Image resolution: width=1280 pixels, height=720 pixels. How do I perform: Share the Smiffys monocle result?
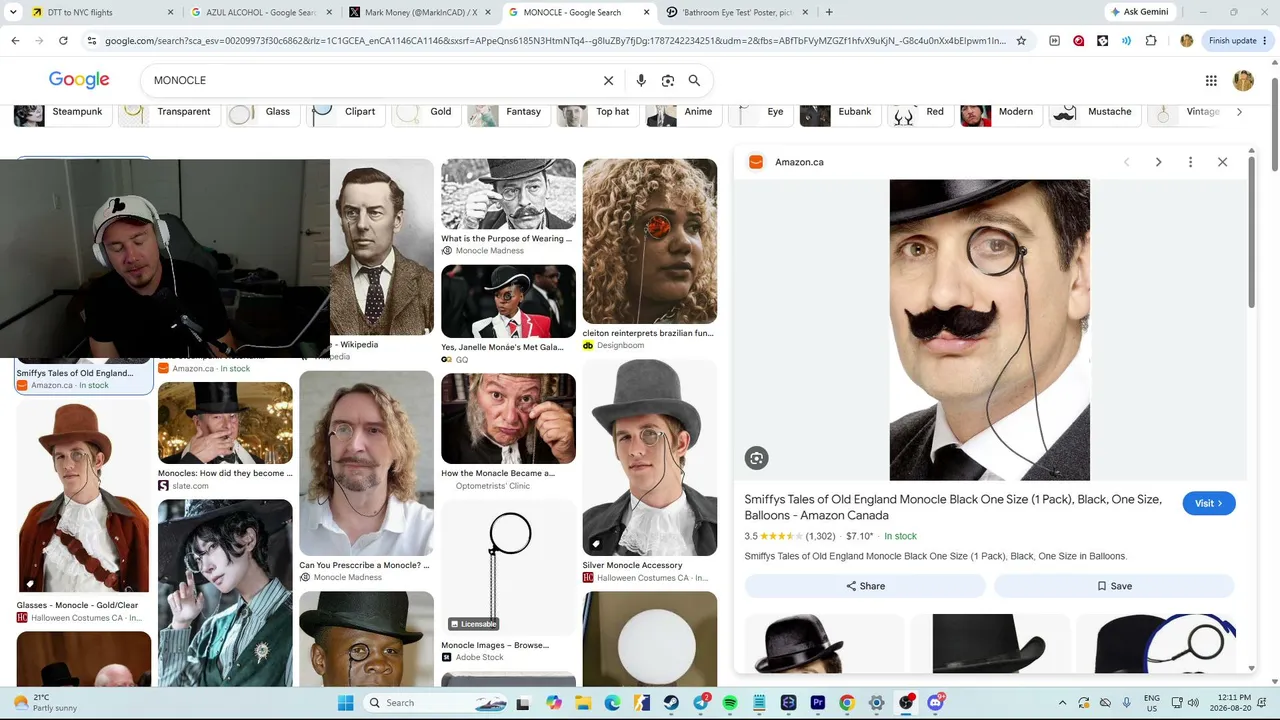865,586
